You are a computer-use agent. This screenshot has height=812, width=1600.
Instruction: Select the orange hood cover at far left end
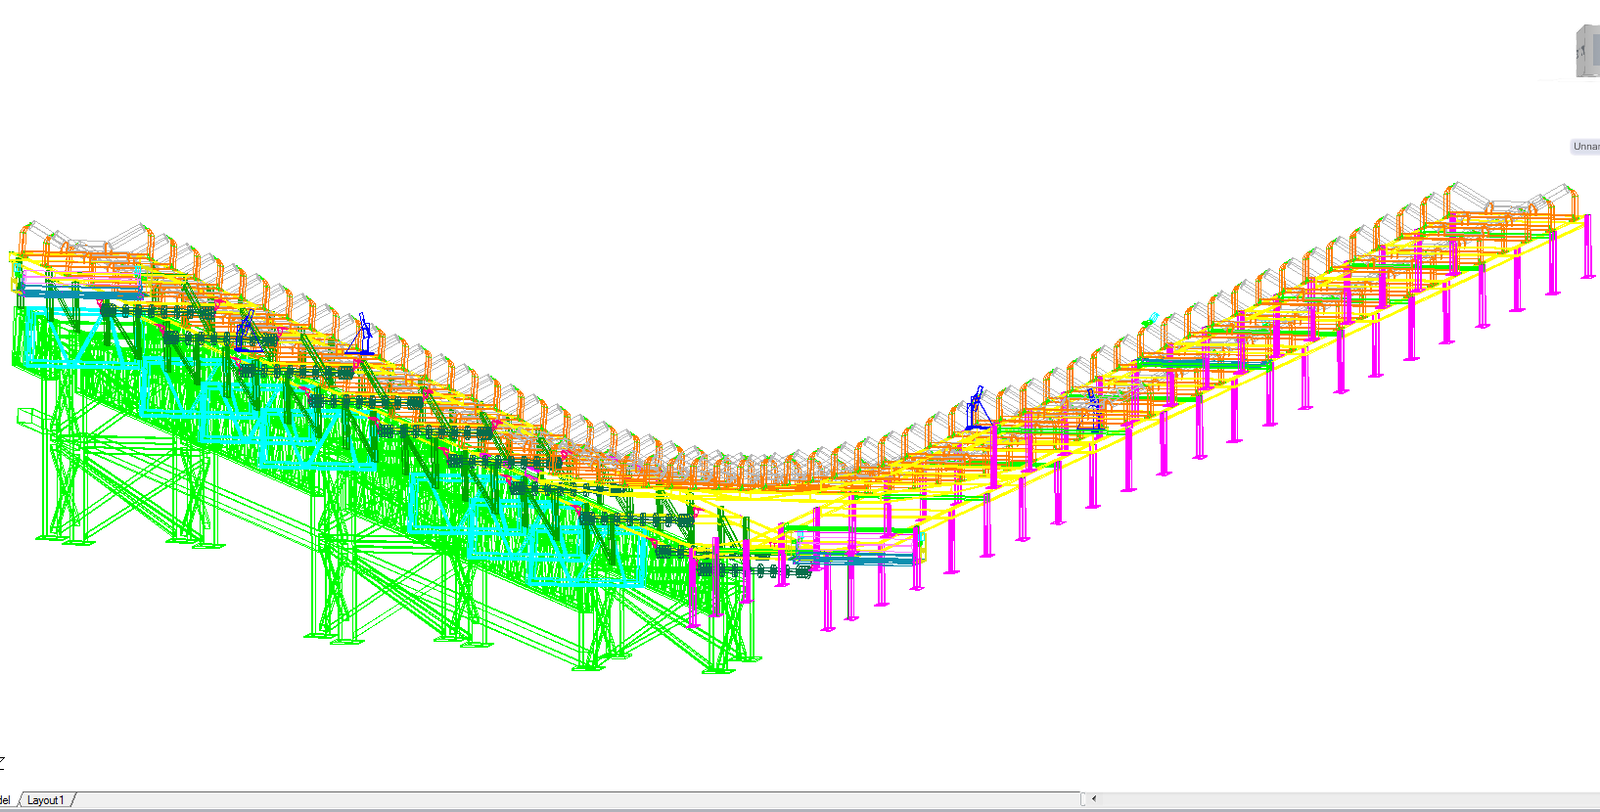27,238
